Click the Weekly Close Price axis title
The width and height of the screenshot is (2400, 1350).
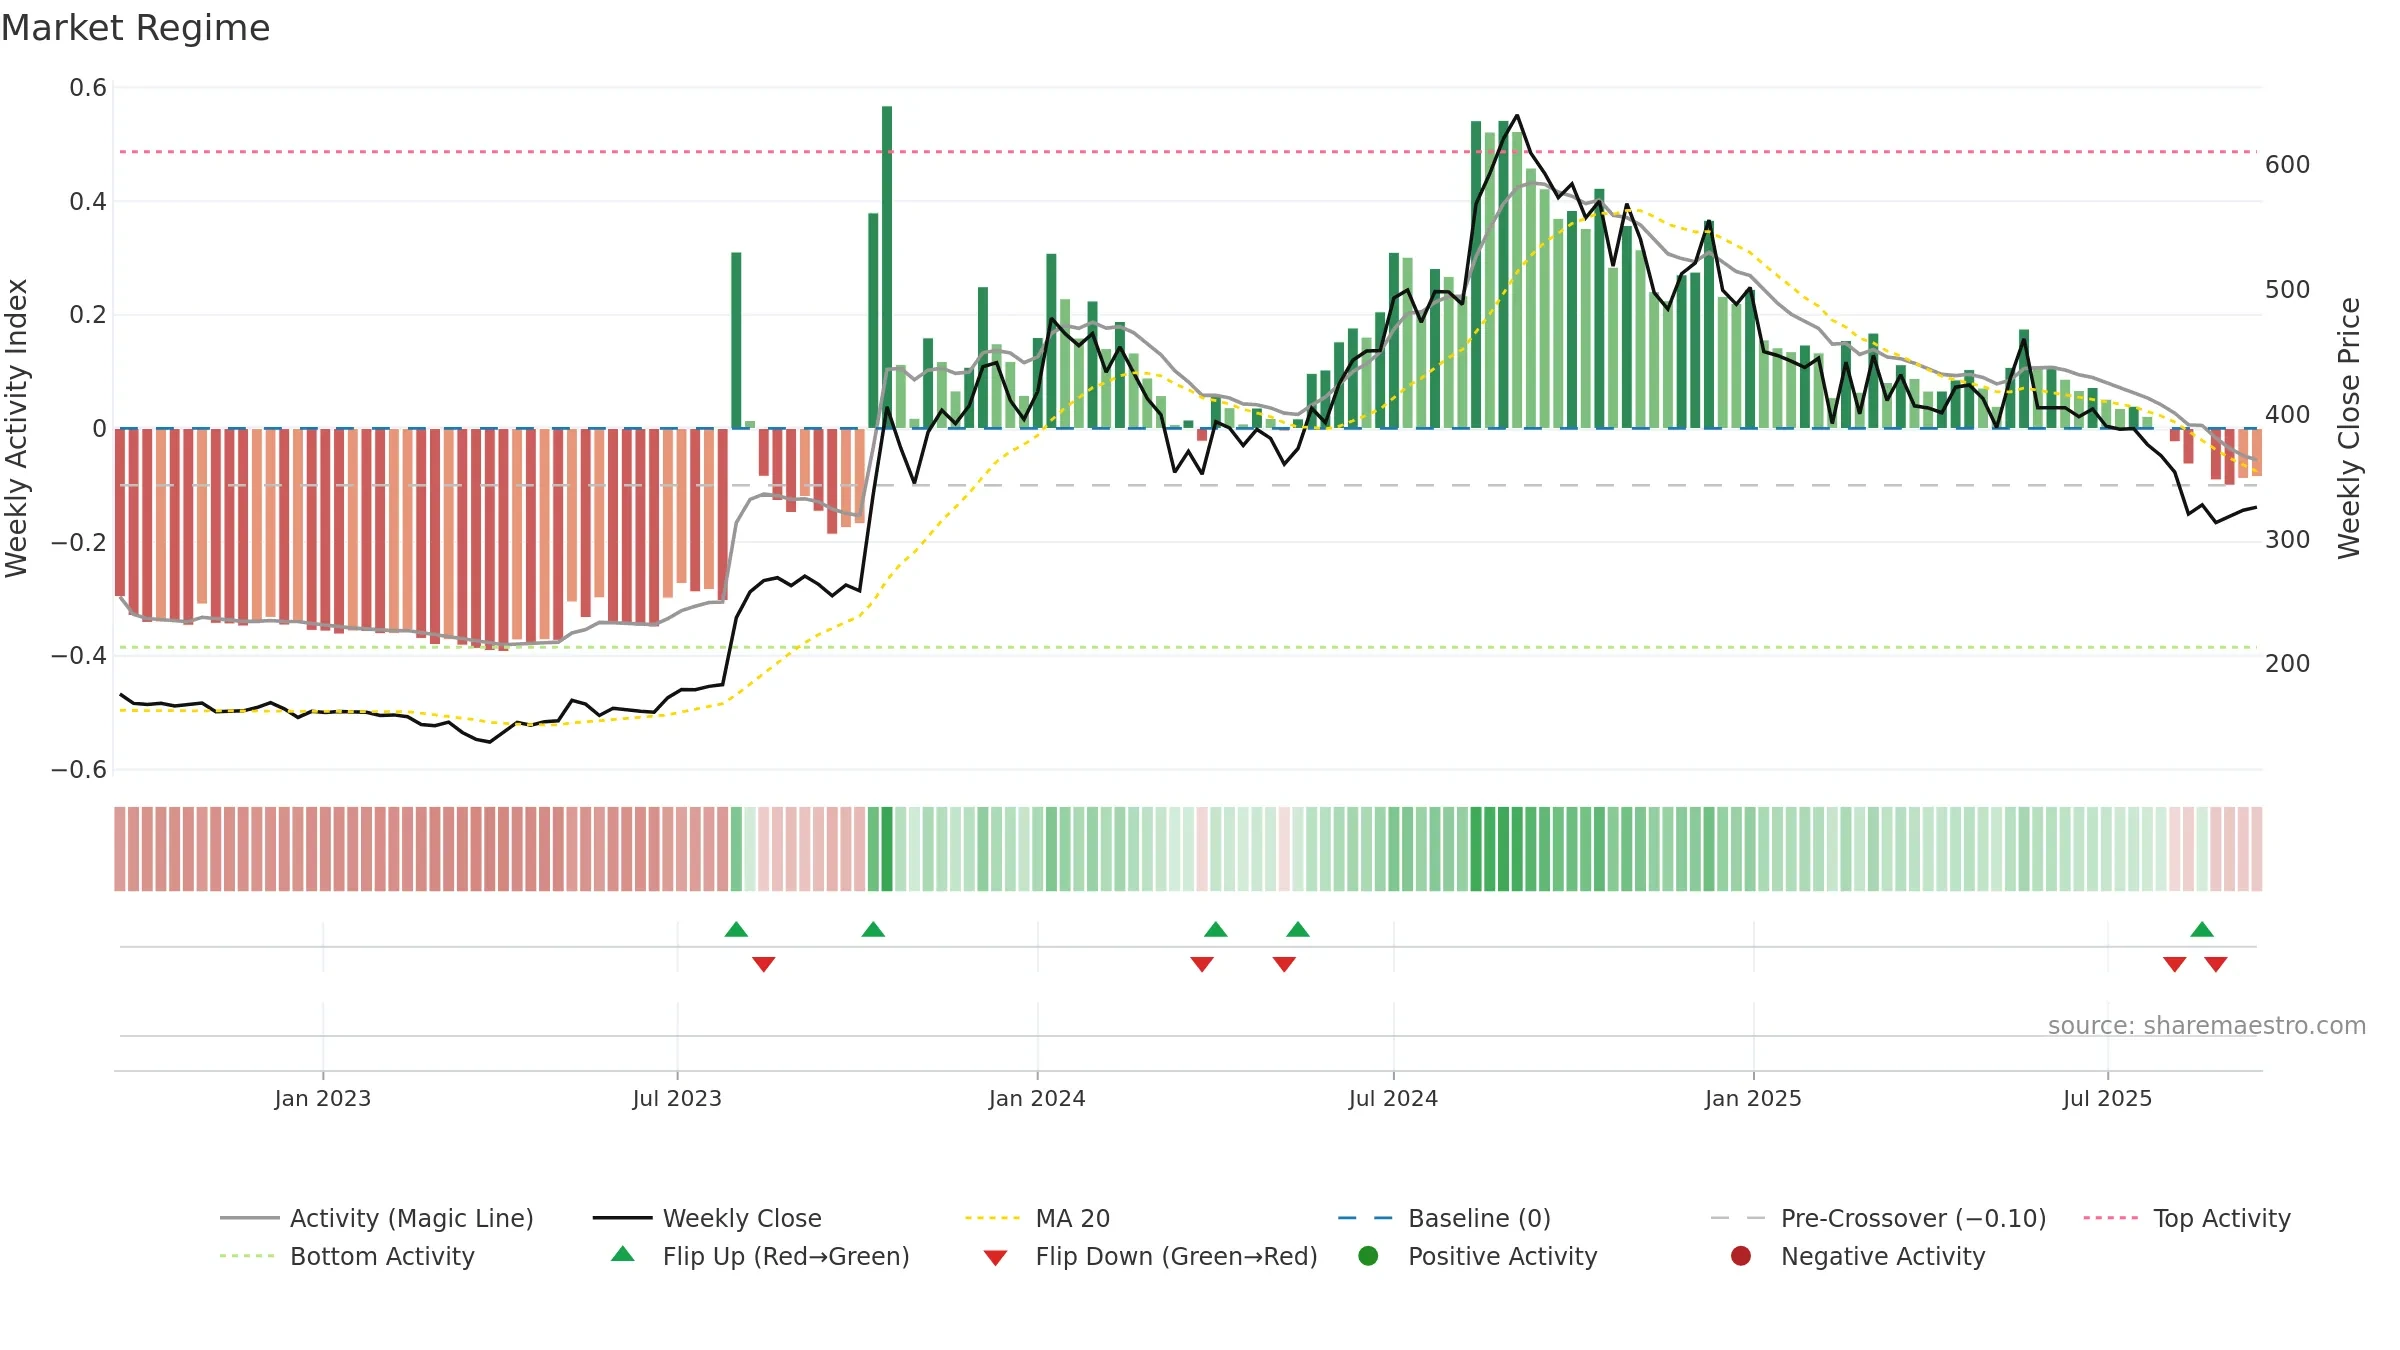2348,428
